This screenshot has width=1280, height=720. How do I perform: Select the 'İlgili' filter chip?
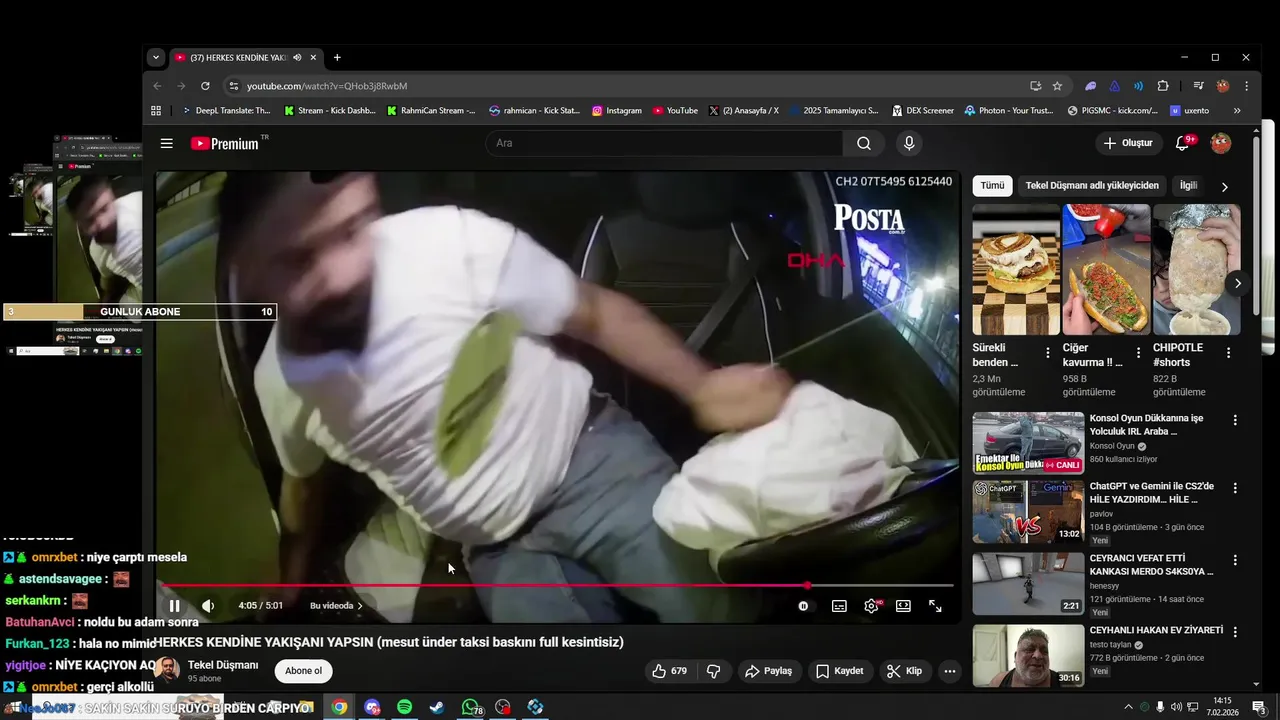pos(1189,186)
